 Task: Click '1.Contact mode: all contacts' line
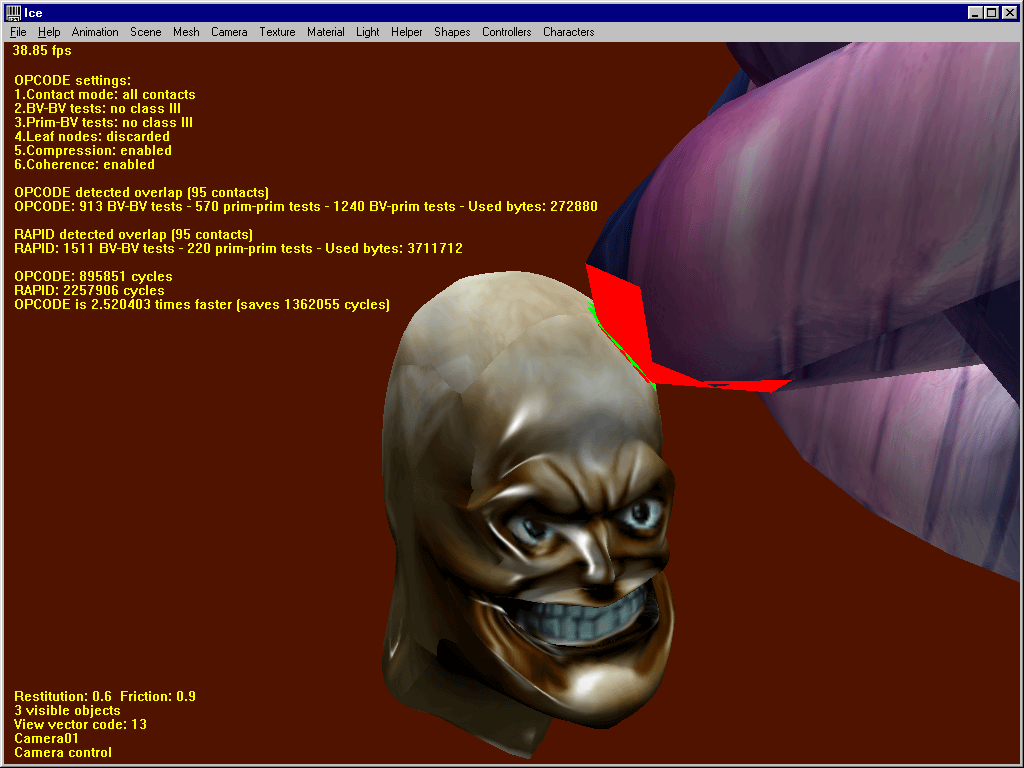(104, 95)
